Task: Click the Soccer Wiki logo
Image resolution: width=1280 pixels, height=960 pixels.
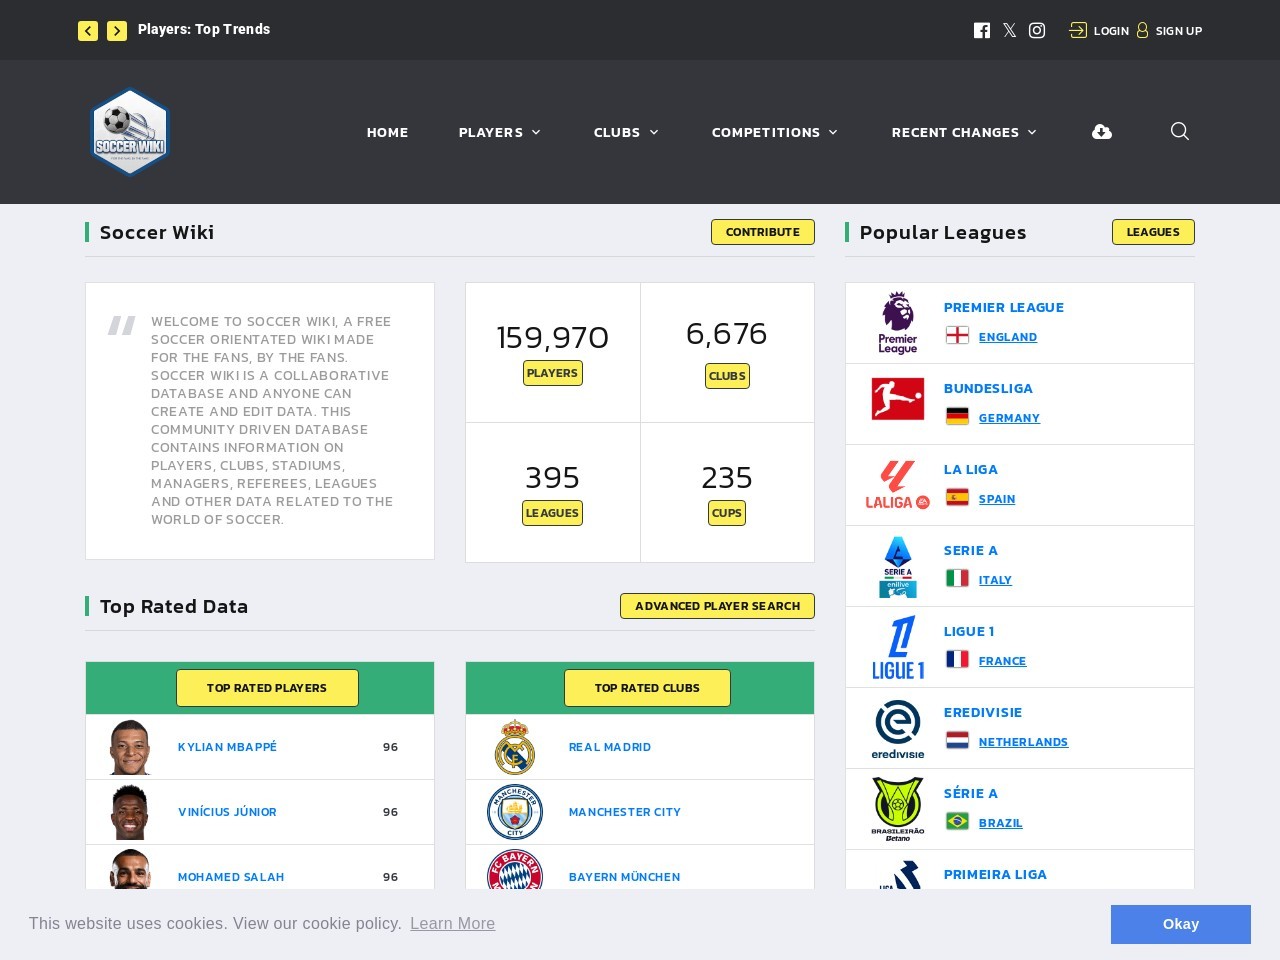Action: 130,132
